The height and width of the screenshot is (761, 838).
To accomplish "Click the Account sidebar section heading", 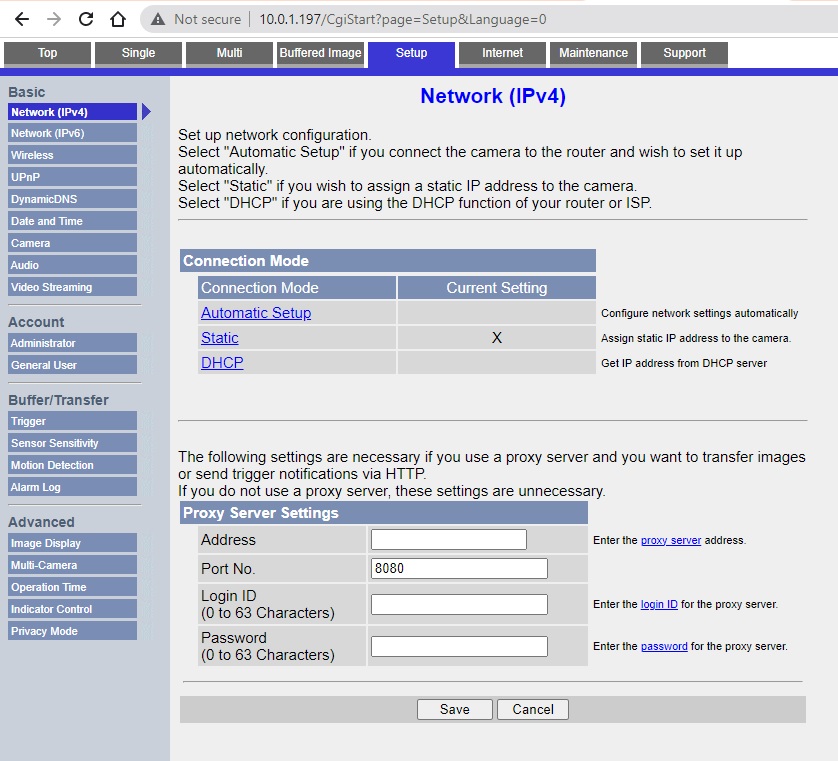I will pos(36,322).
